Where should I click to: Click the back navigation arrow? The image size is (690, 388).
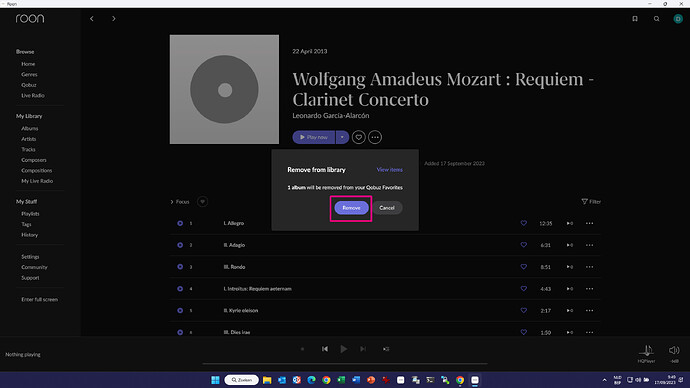[92, 18]
